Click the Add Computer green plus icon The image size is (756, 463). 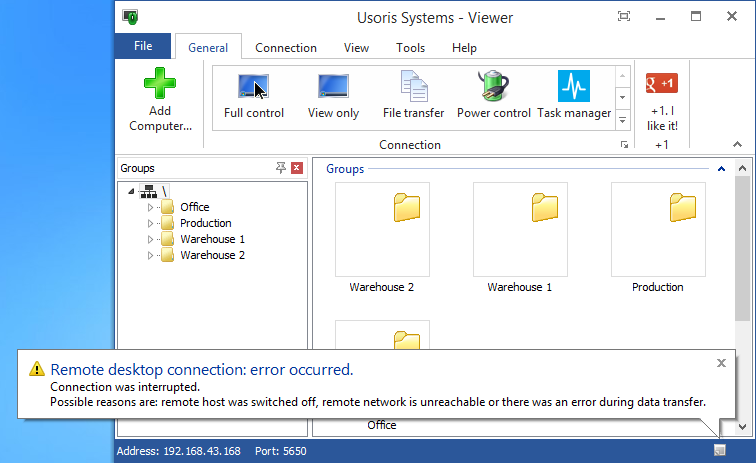tap(160, 81)
